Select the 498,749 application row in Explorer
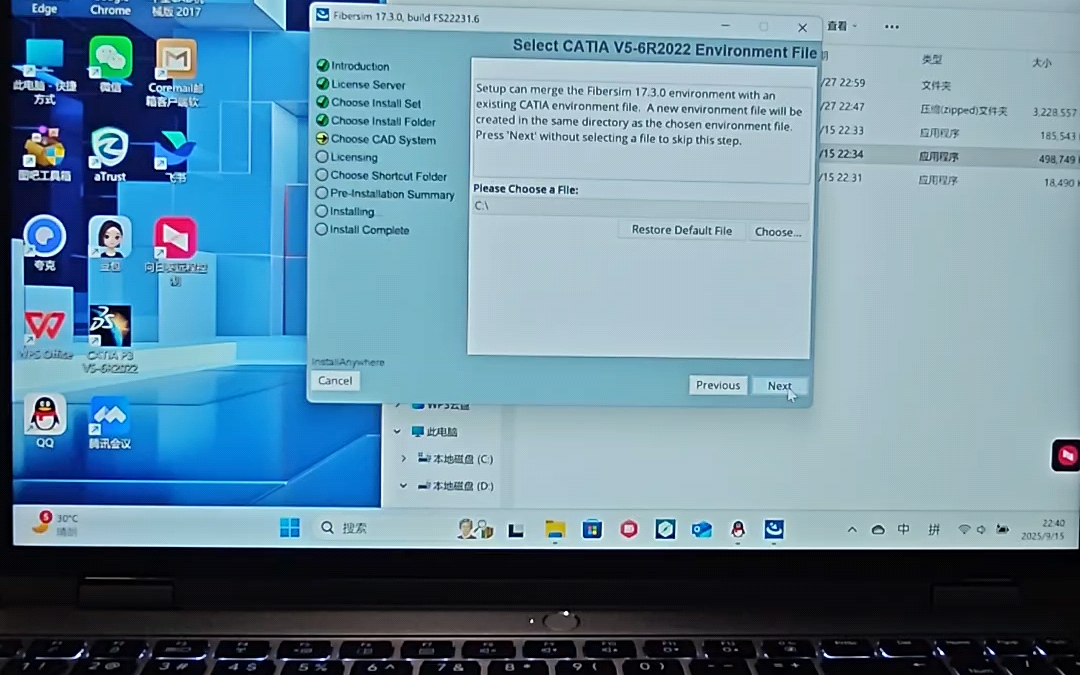This screenshot has width=1080, height=675. [x=951, y=156]
